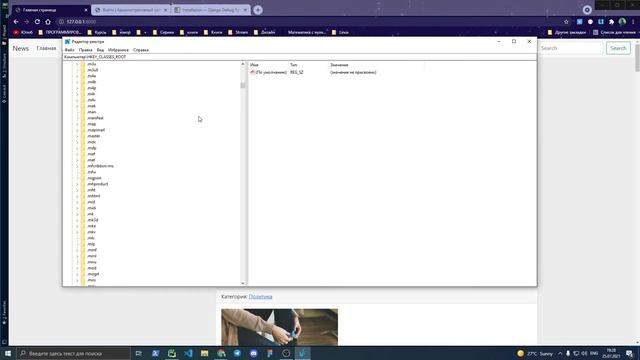640x360 pixels.
Task: Go back in the browser
Action: point(16,22)
